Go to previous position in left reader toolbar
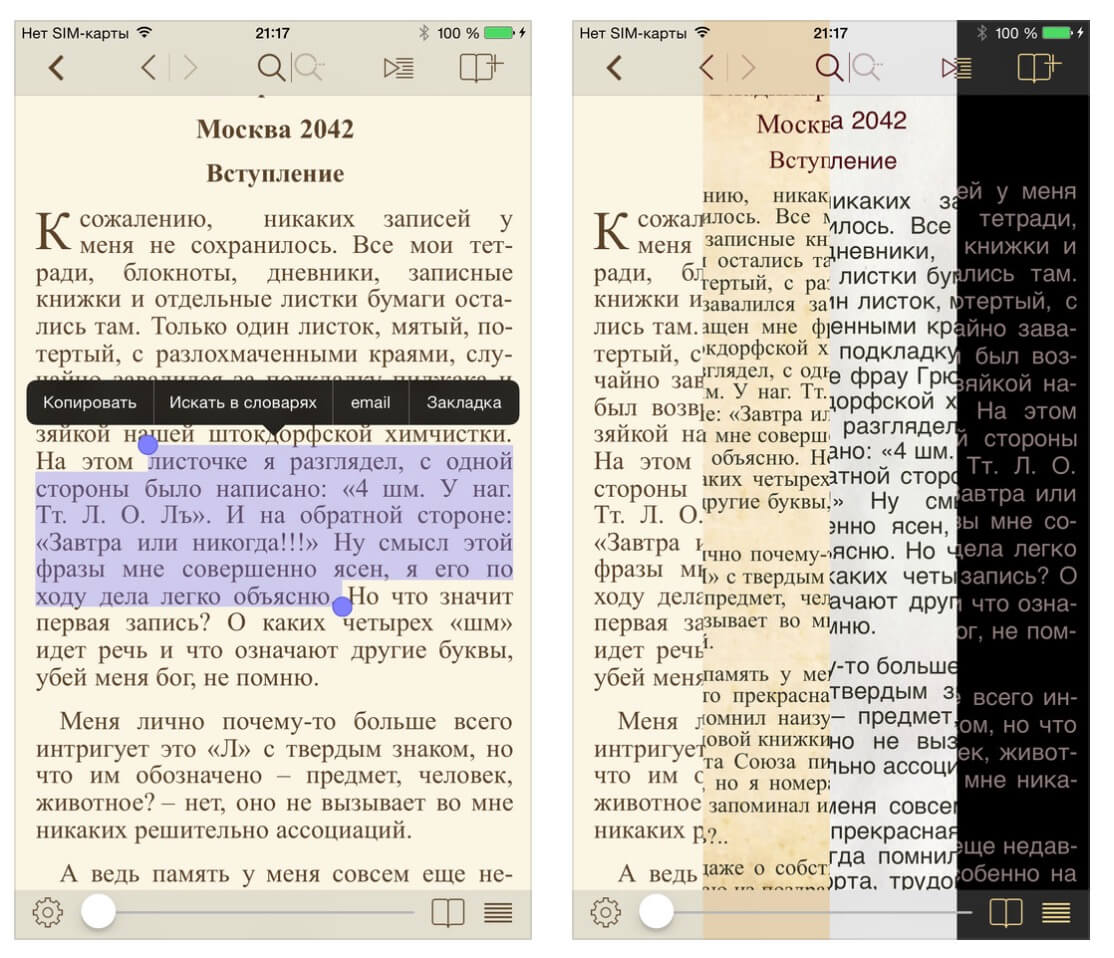This screenshot has width=1114, height=958. pyautogui.click(x=148, y=68)
